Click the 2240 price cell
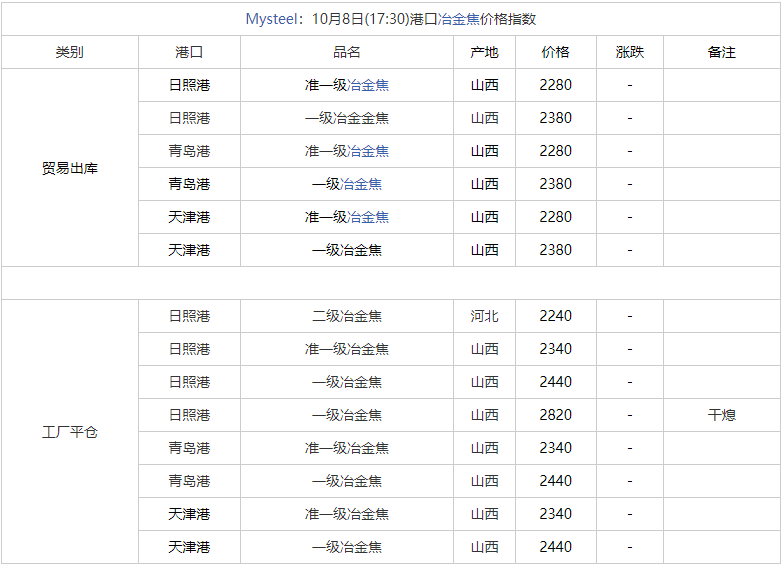This screenshot has width=783, height=566. click(555, 316)
